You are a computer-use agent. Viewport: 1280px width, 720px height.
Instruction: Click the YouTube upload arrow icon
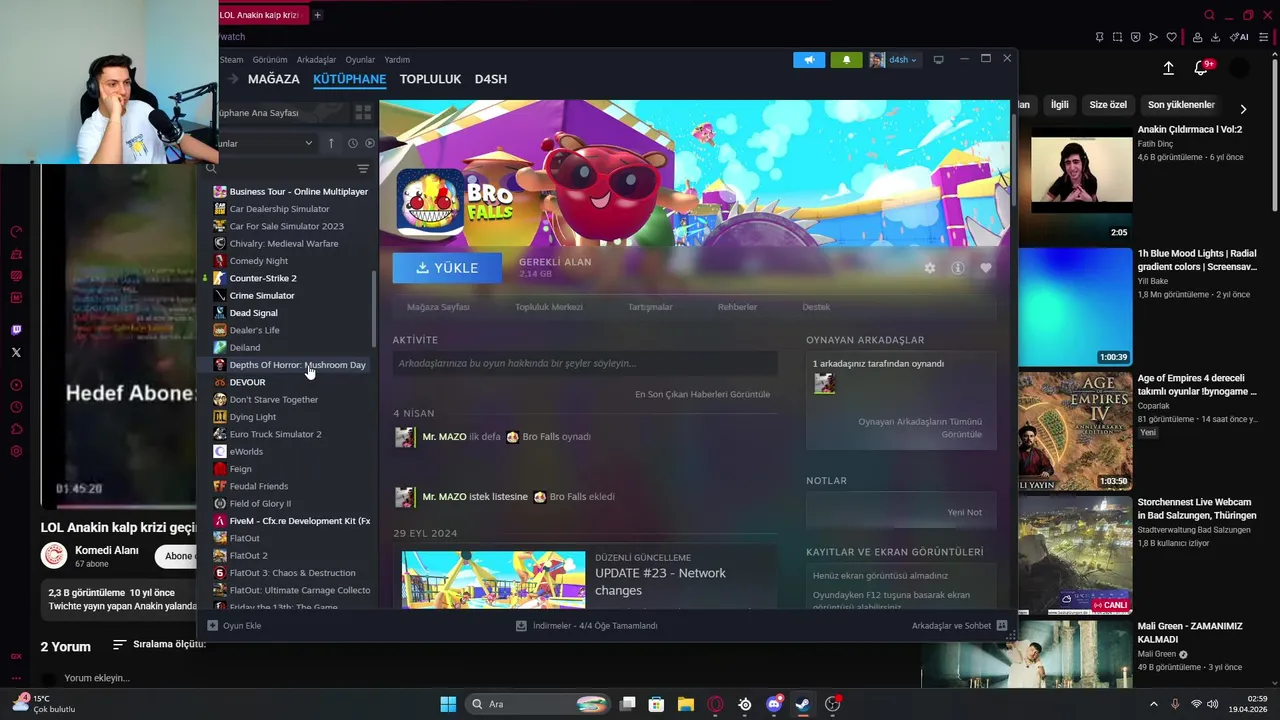tap(1168, 68)
